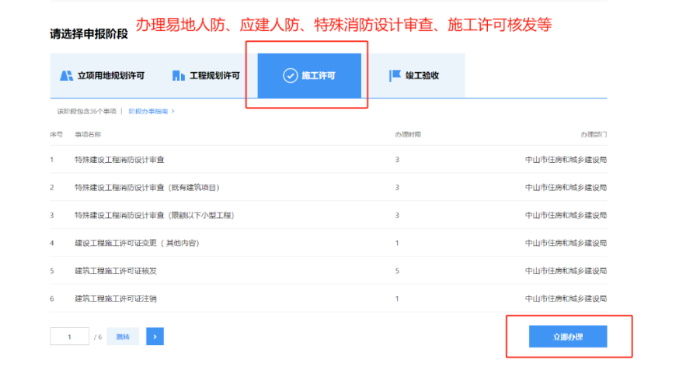The height and width of the screenshot is (373, 700).
Task: Select row 建设工程施工许可证变更（其他内容）
Action: (x=329, y=243)
